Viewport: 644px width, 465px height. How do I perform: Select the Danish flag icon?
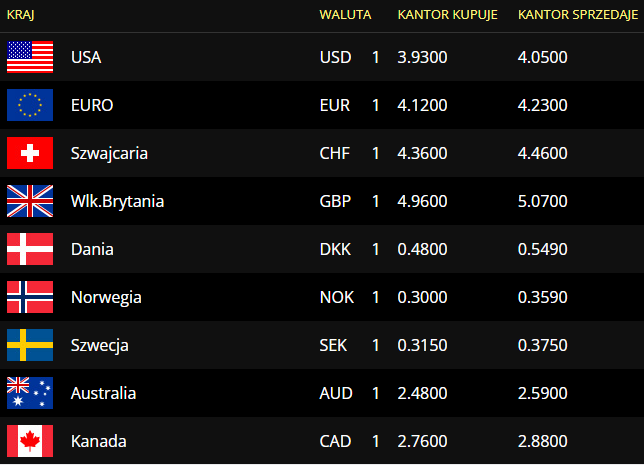pyautogui.click(x=30, y=249)
